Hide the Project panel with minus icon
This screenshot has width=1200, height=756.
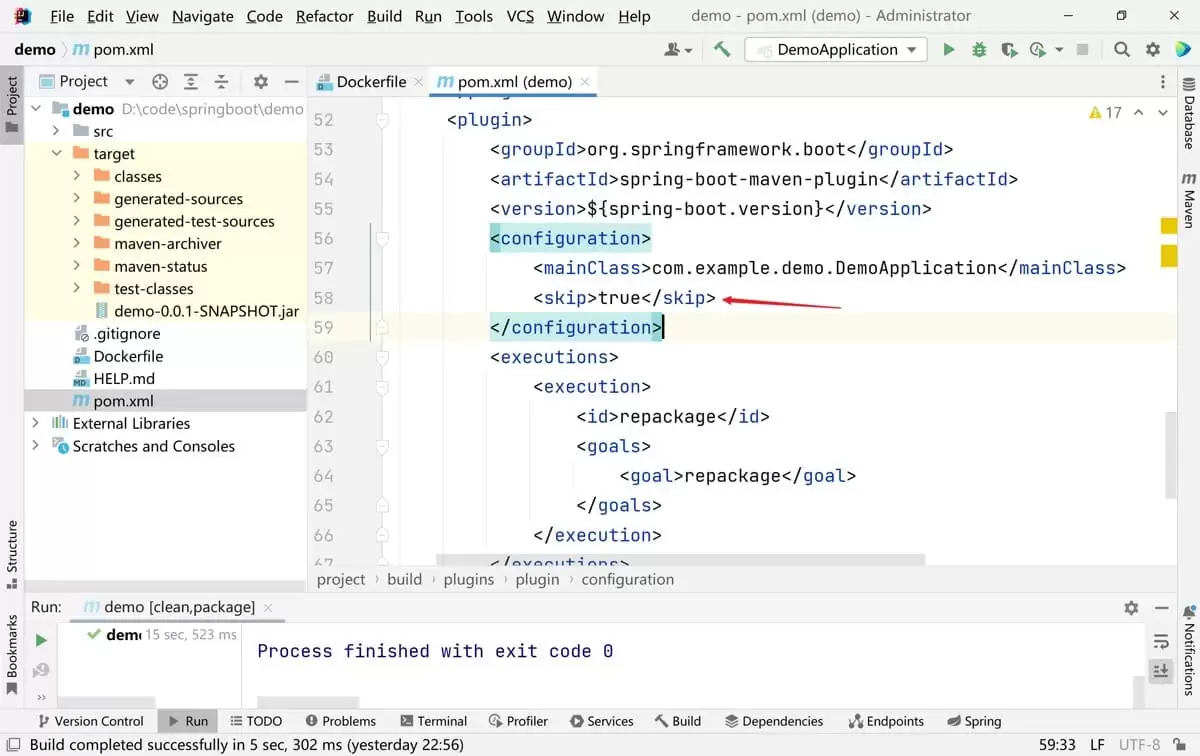[292, 82]
